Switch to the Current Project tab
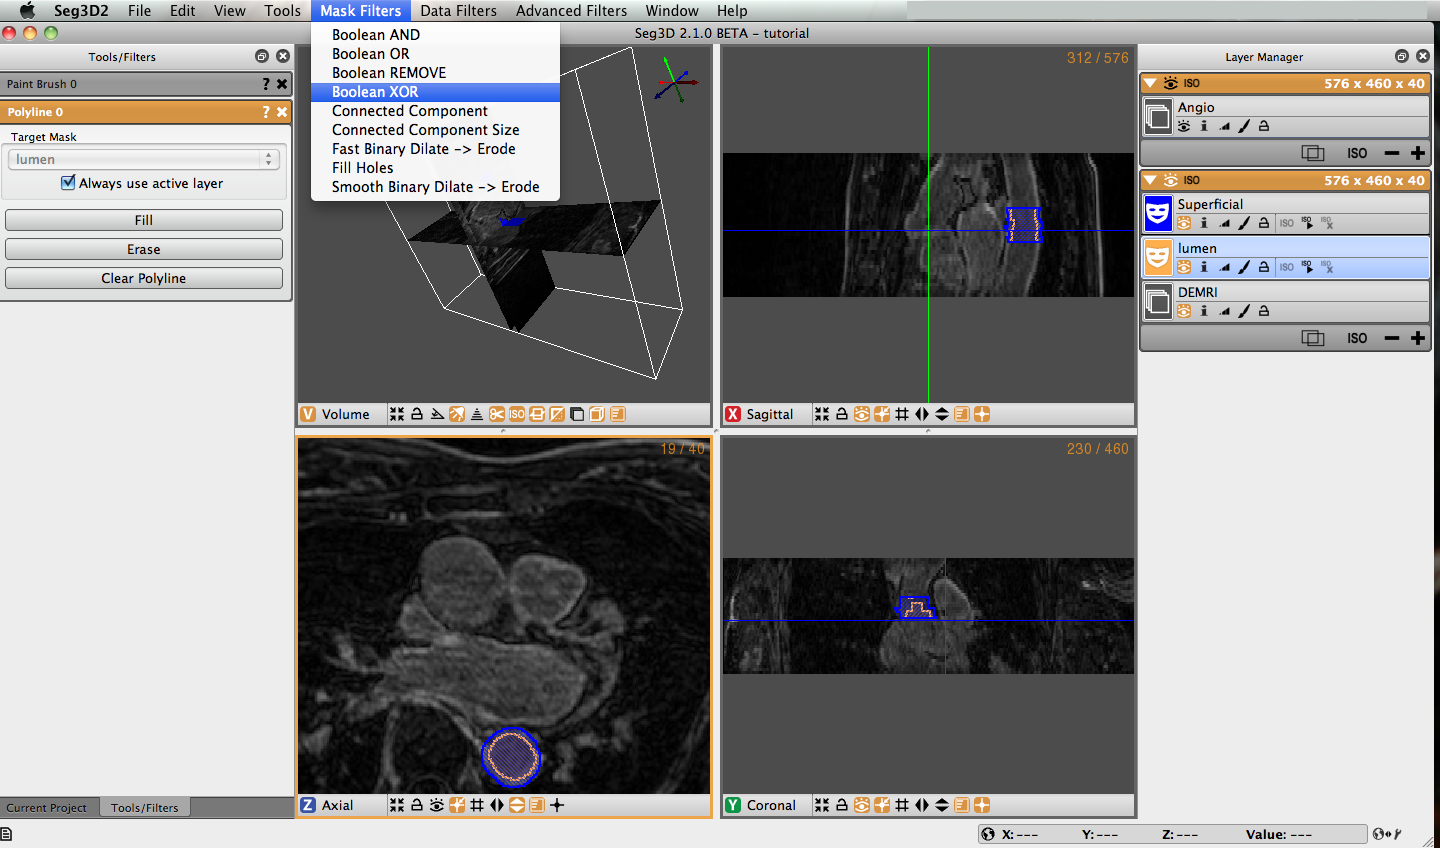 47,808
